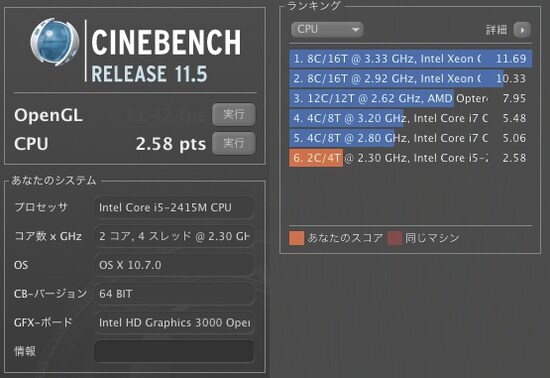This screenshot has height=378, width=550.
Task: Click the OS field showing OS X 10.7.0
Action: (x=174, y=265)
